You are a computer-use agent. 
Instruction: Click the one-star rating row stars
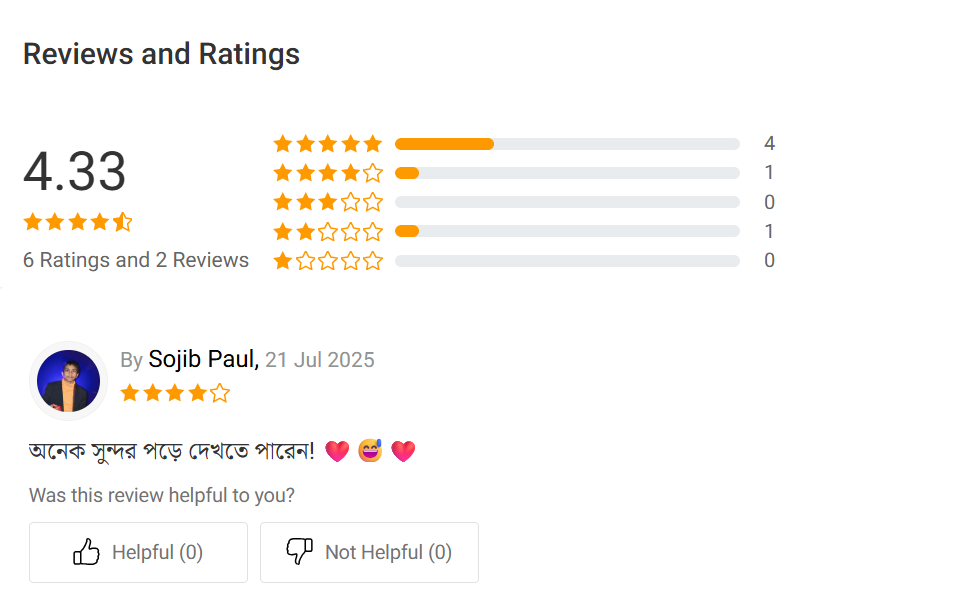[328, 261]
